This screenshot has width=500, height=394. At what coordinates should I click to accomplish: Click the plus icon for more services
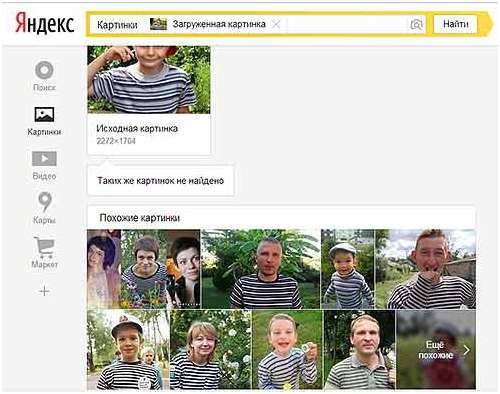[x=44, y=292]
